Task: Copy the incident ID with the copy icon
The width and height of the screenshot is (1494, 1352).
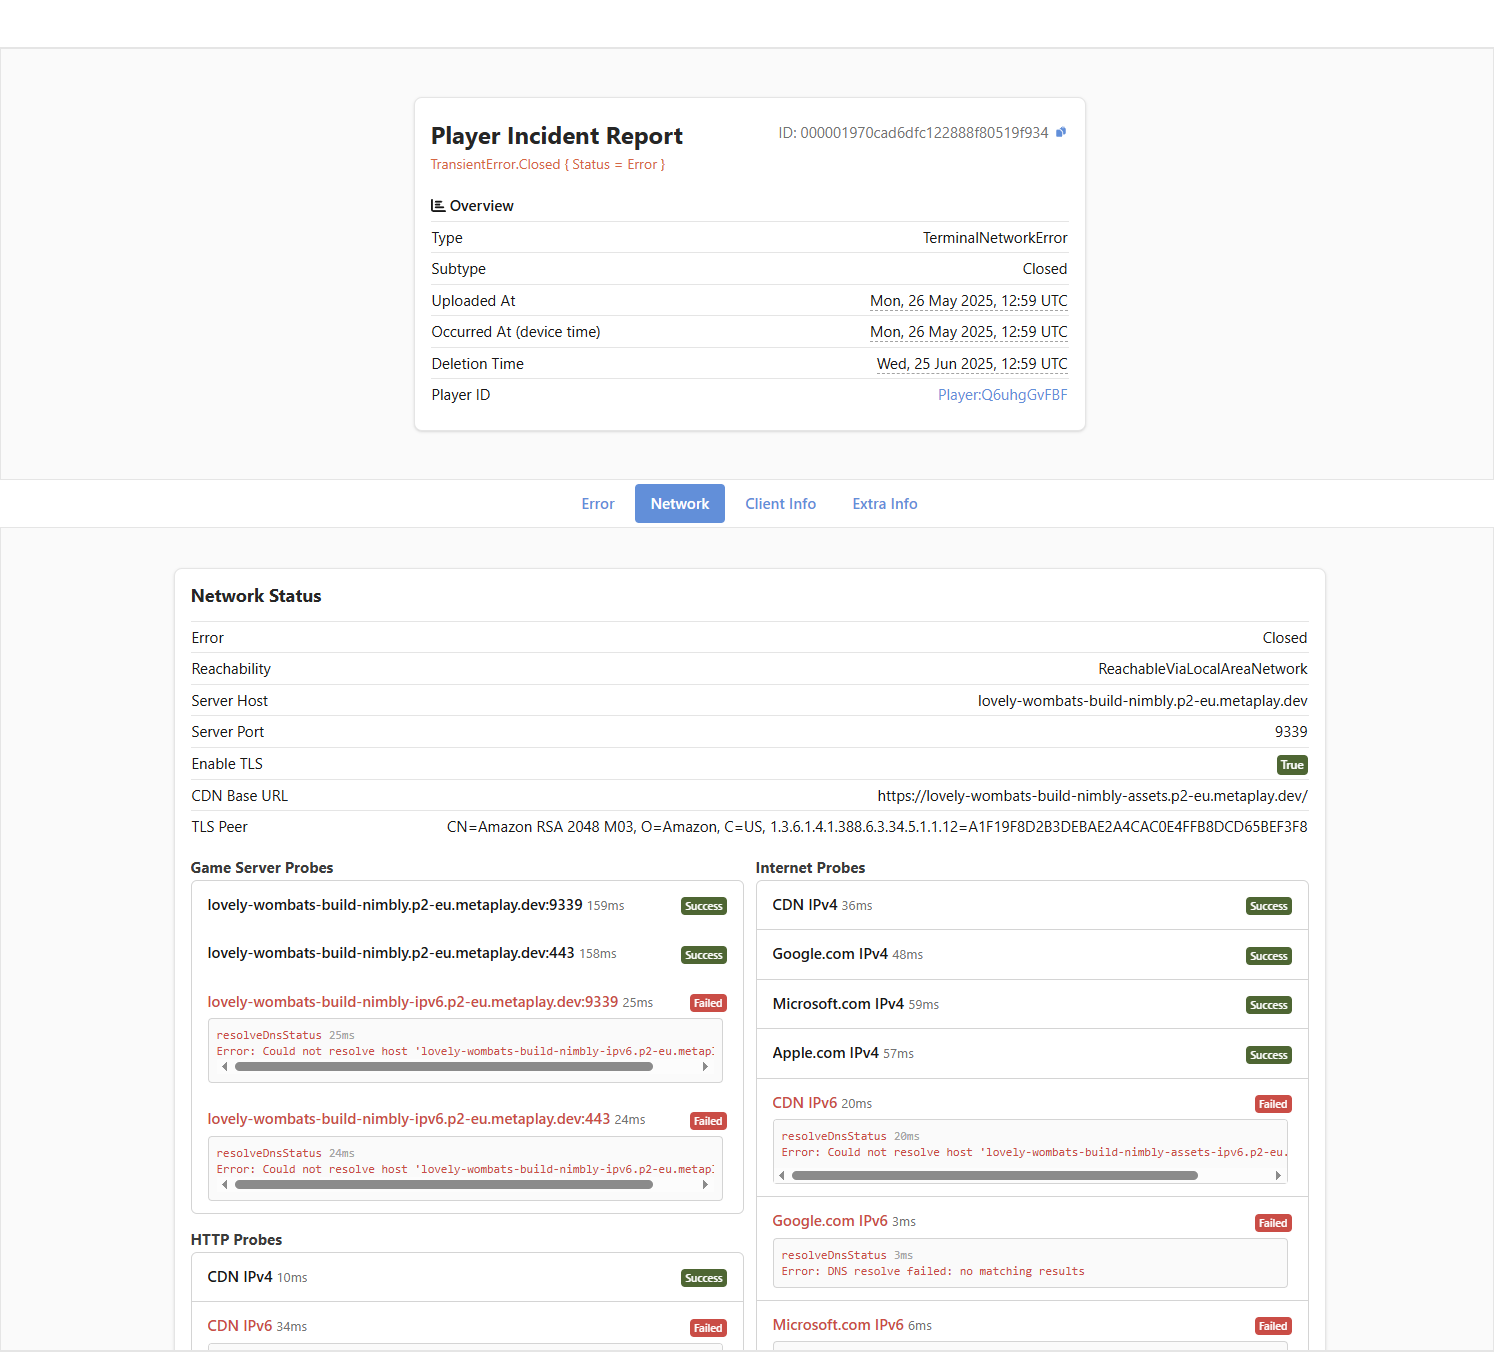Action: [x=1061, y=132]
